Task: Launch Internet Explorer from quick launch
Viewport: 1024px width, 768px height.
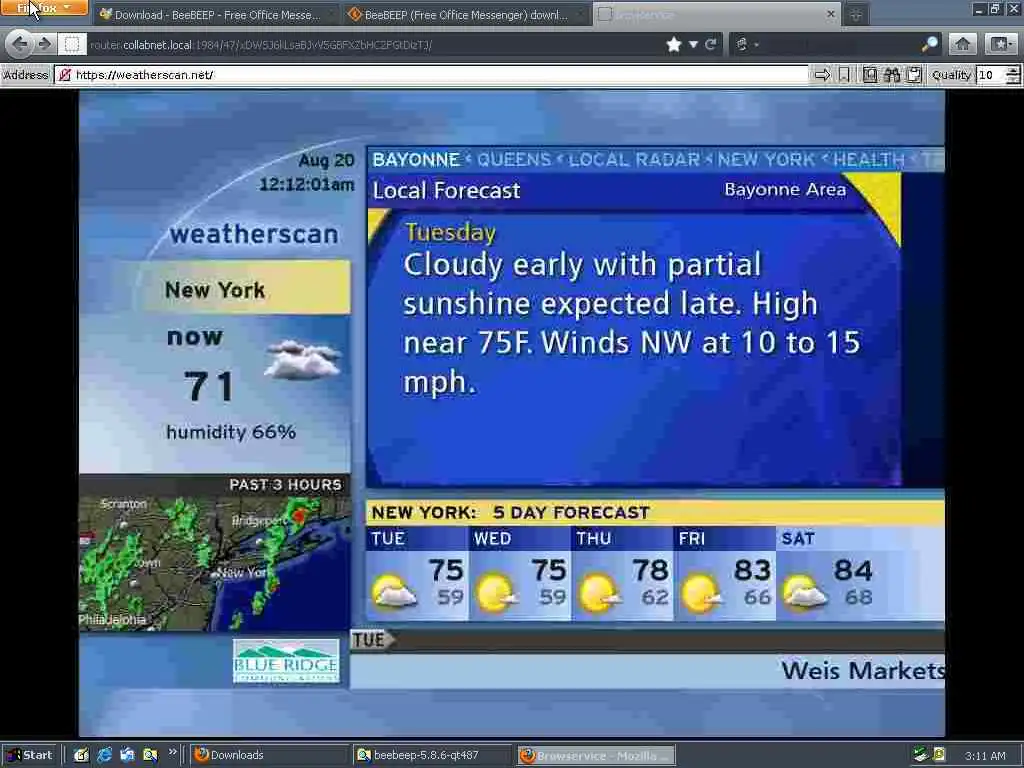Action: pos(104,756)
